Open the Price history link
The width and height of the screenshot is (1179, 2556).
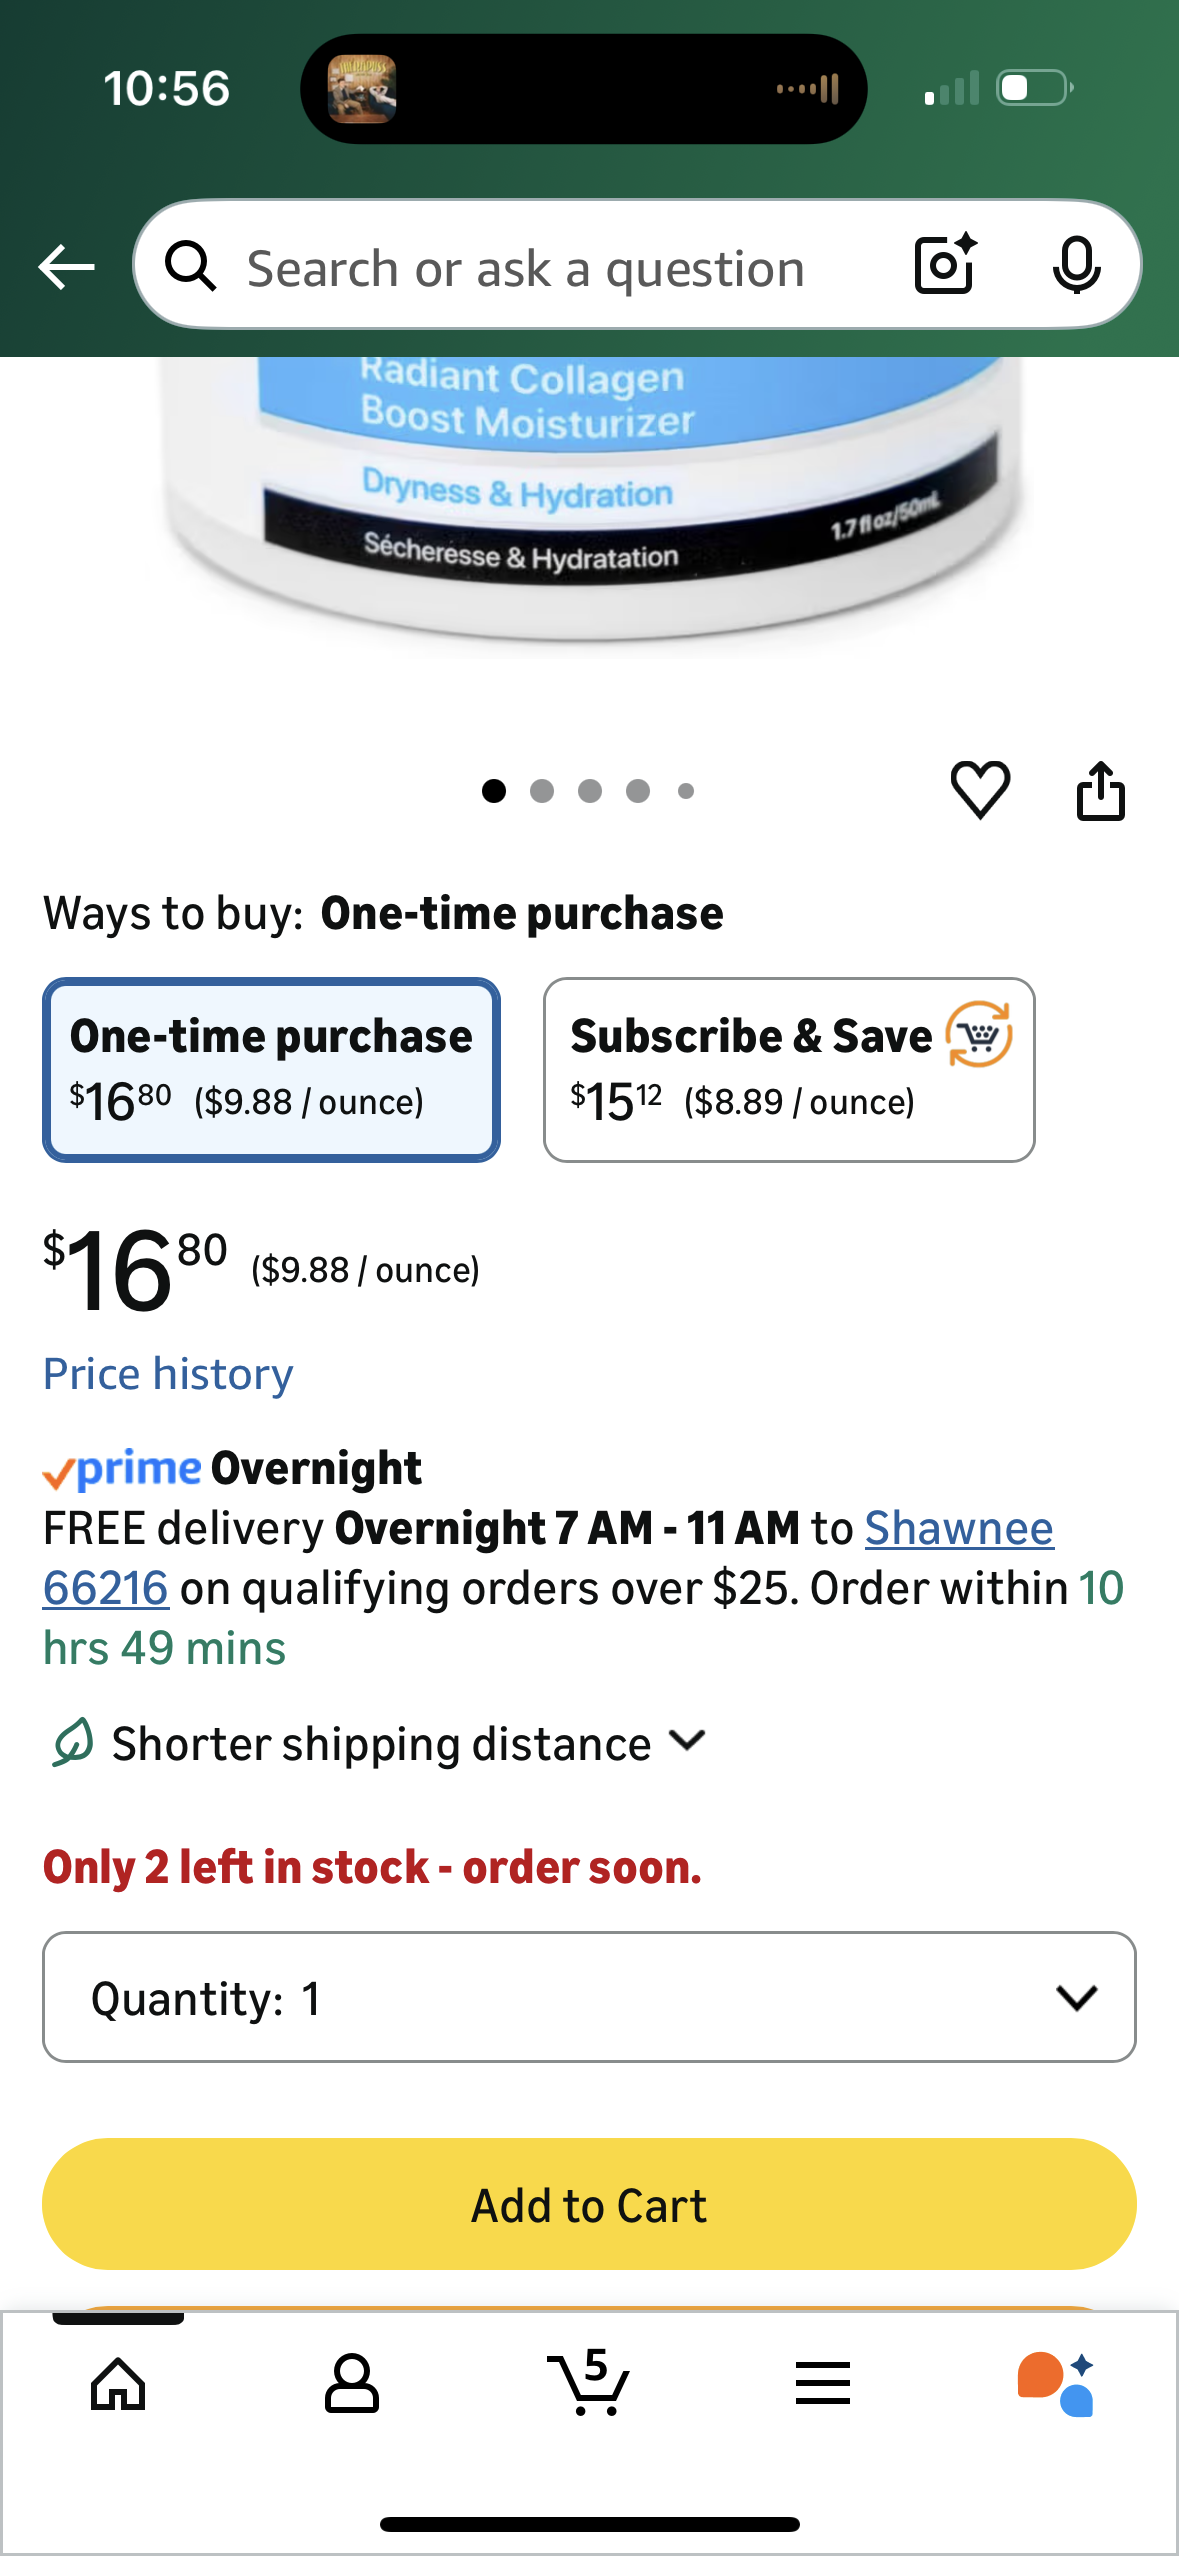tap(168, 1374)
